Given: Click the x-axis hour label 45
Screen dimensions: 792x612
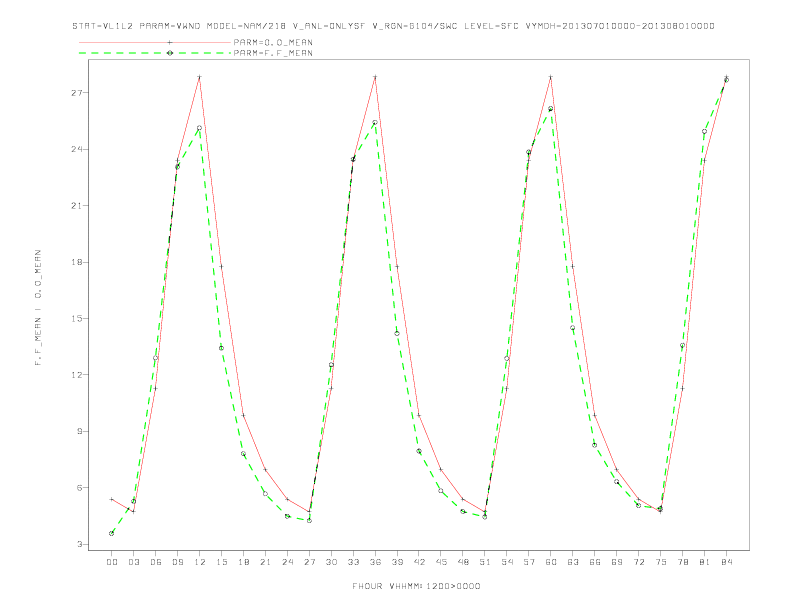Looking at the screenshot, I should click(441, 562).
